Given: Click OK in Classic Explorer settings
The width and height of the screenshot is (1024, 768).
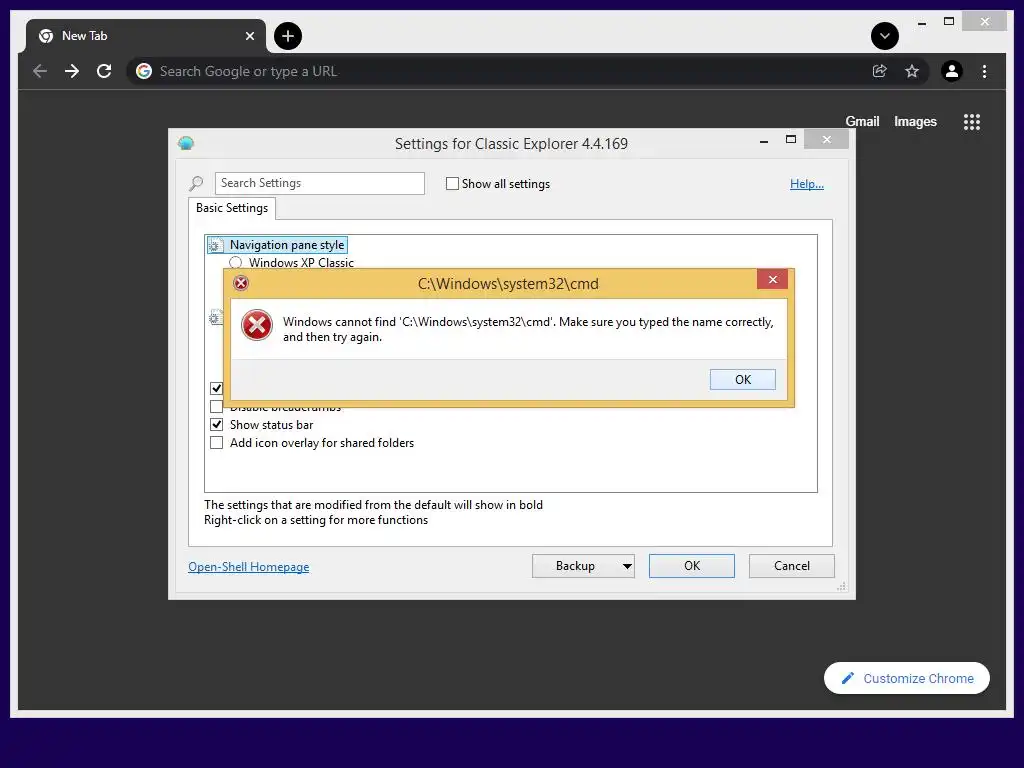Looking at the screenshot, I should click(692, 566).
